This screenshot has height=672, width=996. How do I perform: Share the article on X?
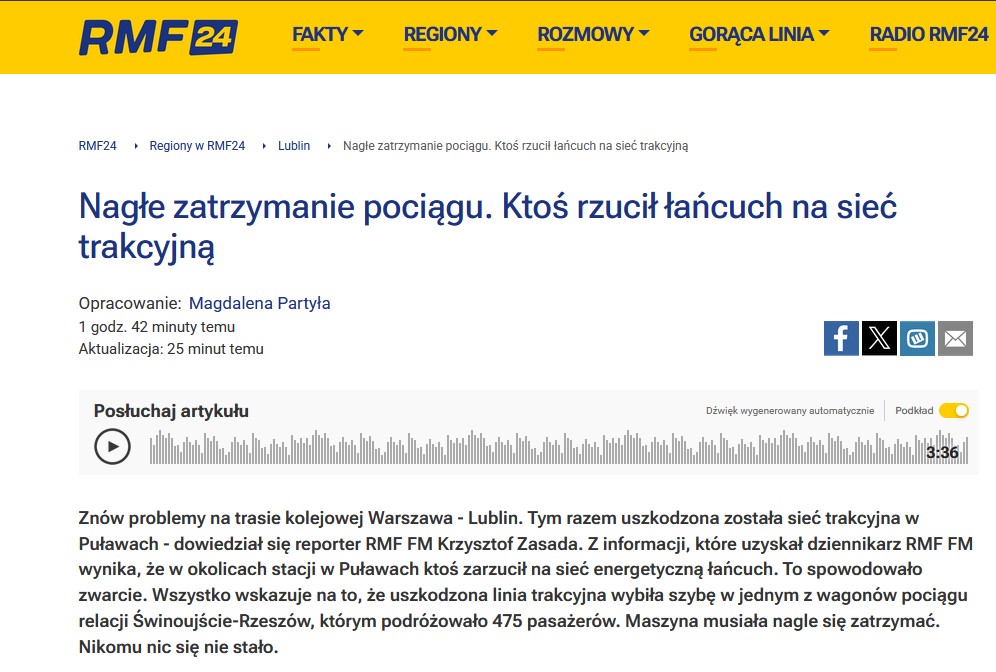coord(879,338)
